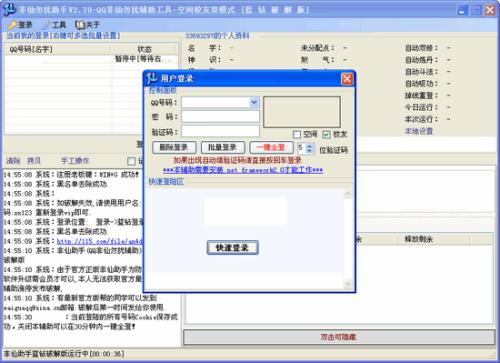The width and height of the screenshot is (500, 363).
Task: Click the 拷贝 link above the log
Action: [34, 161]
